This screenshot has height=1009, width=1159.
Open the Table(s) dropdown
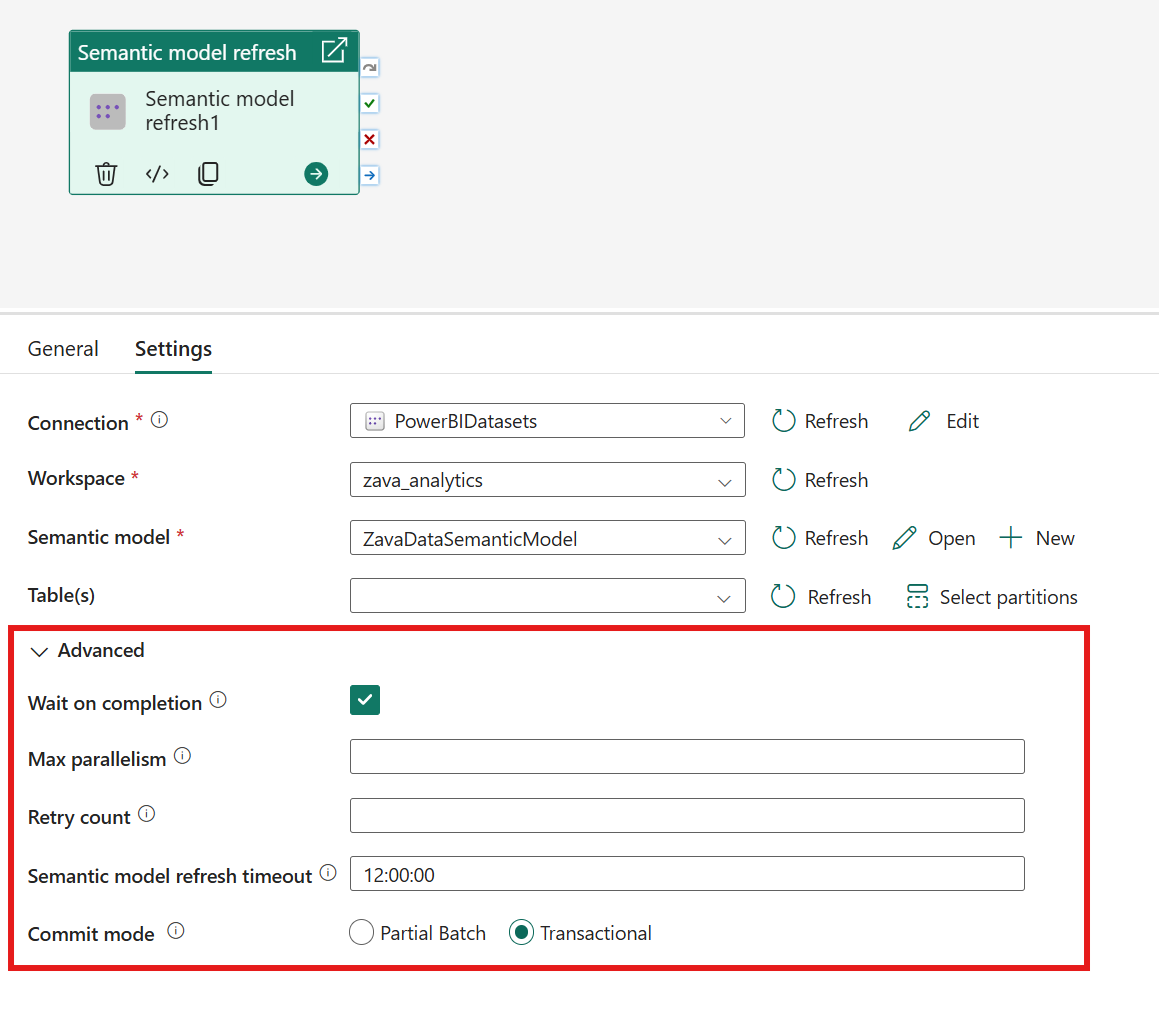pyautogui.click(x=547, y=596)
